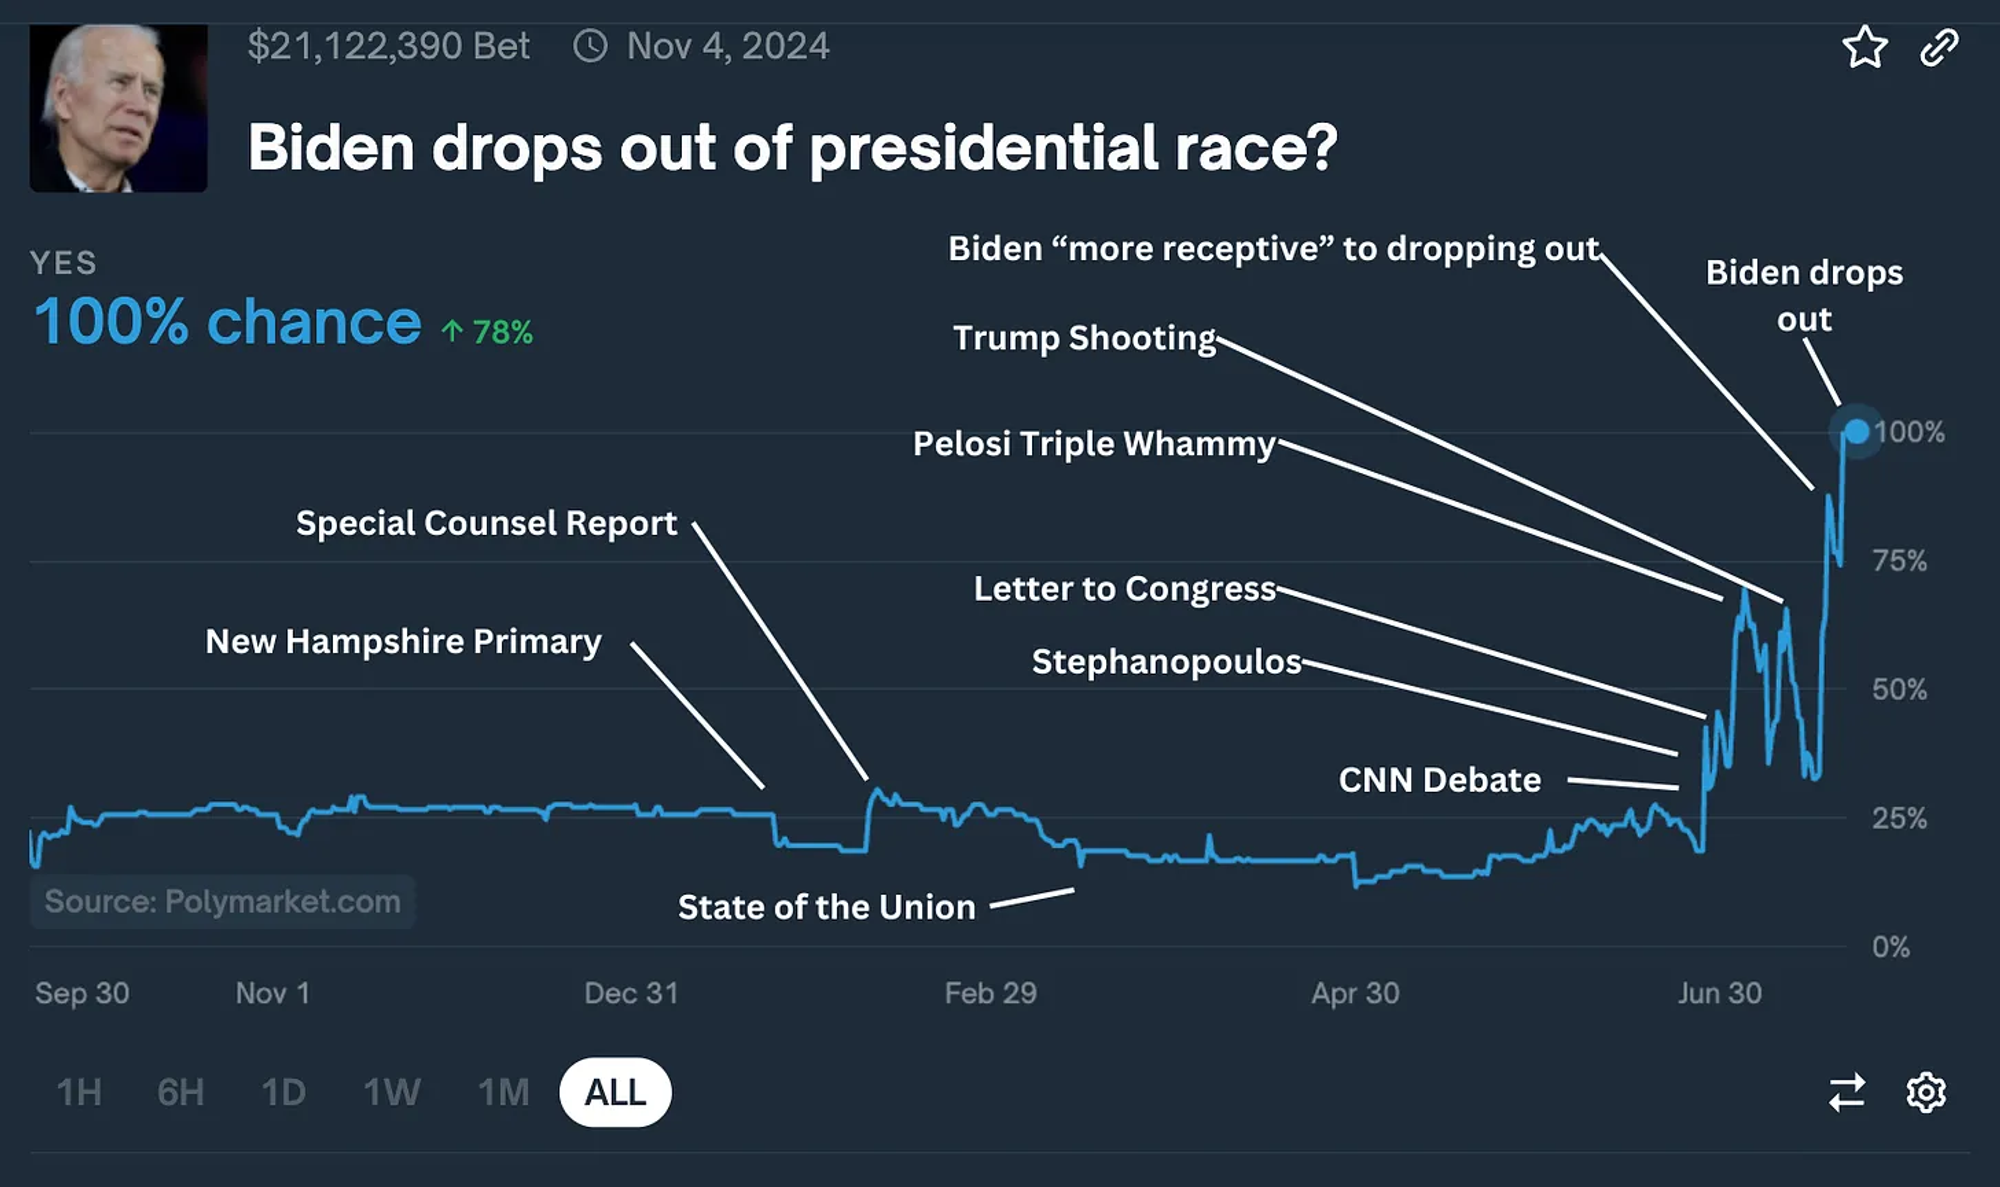
Task: Click the green up-arrow 78% indicator
Action: 487,332
